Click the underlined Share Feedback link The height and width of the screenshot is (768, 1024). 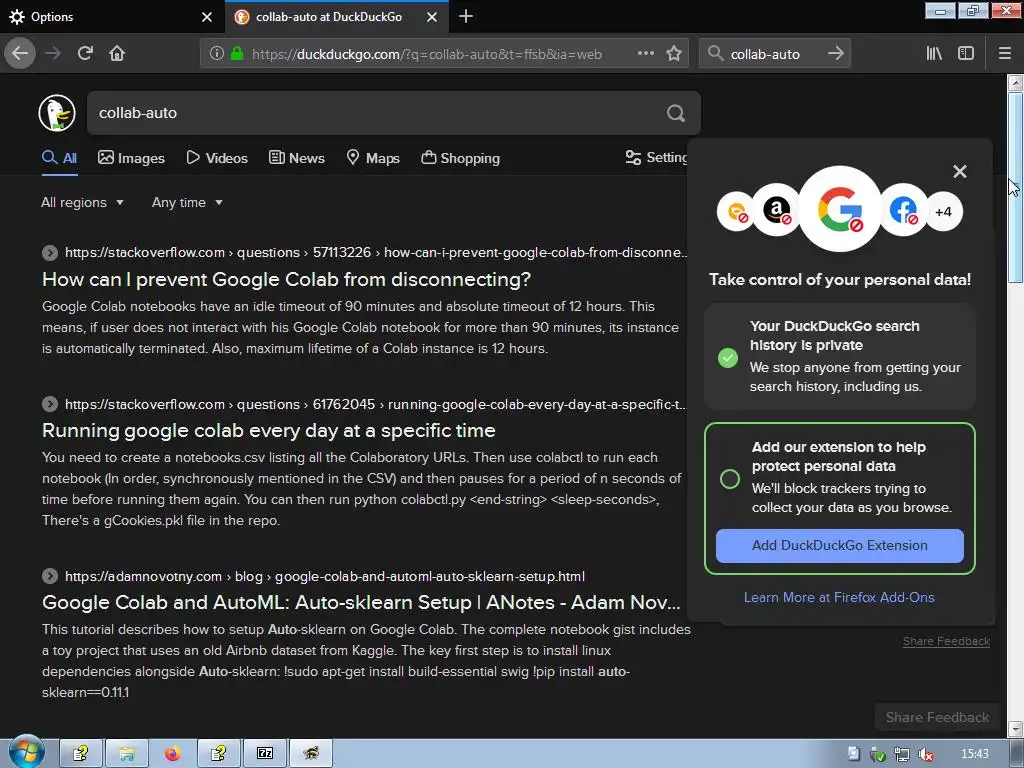(946, 641)
